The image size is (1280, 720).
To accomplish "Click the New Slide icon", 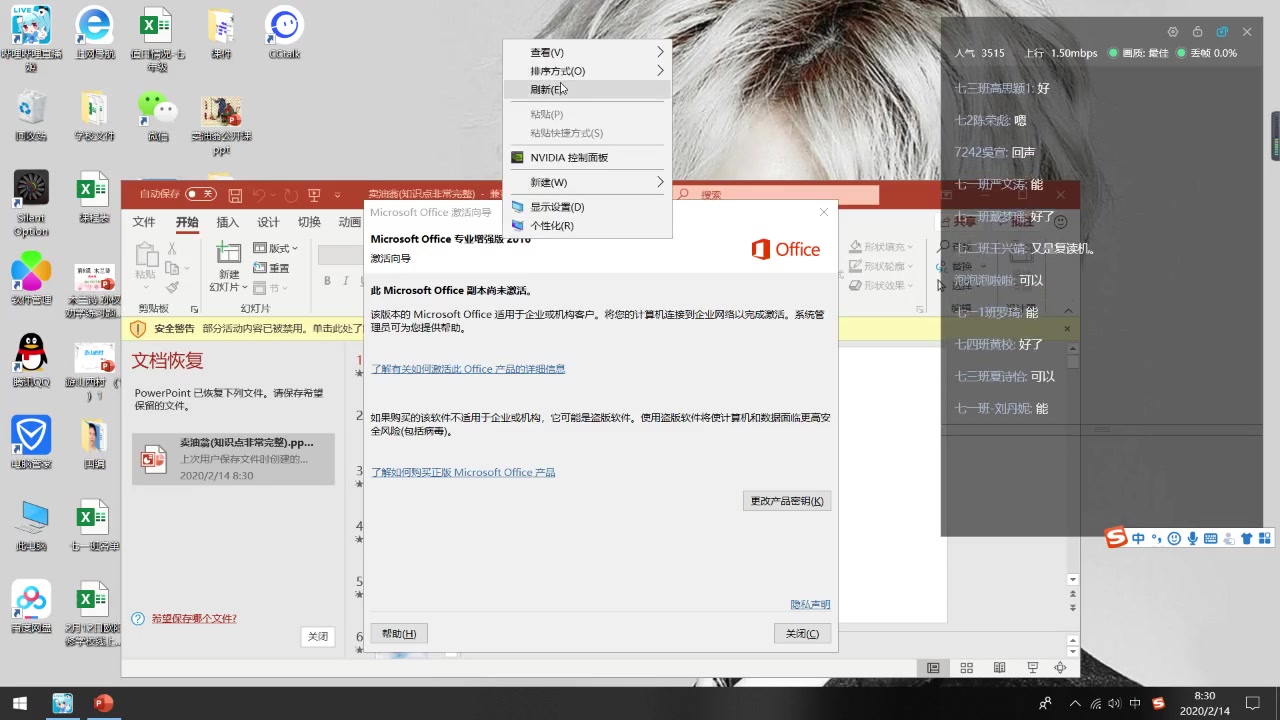I will (x=229, y=253).
